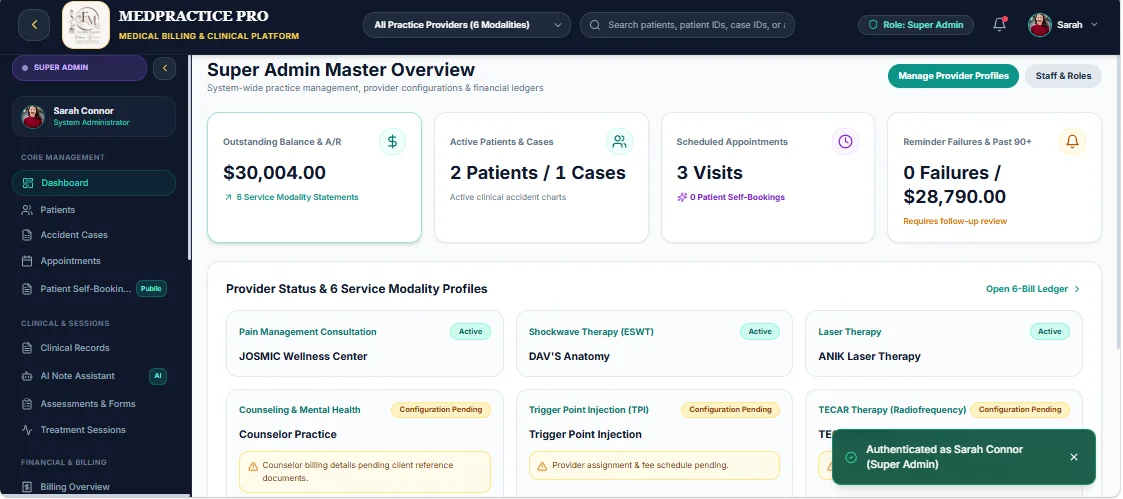Click the Staff & Roles button
The height and width of the screenshot is (499, 1123).
tap(1063, 76)
